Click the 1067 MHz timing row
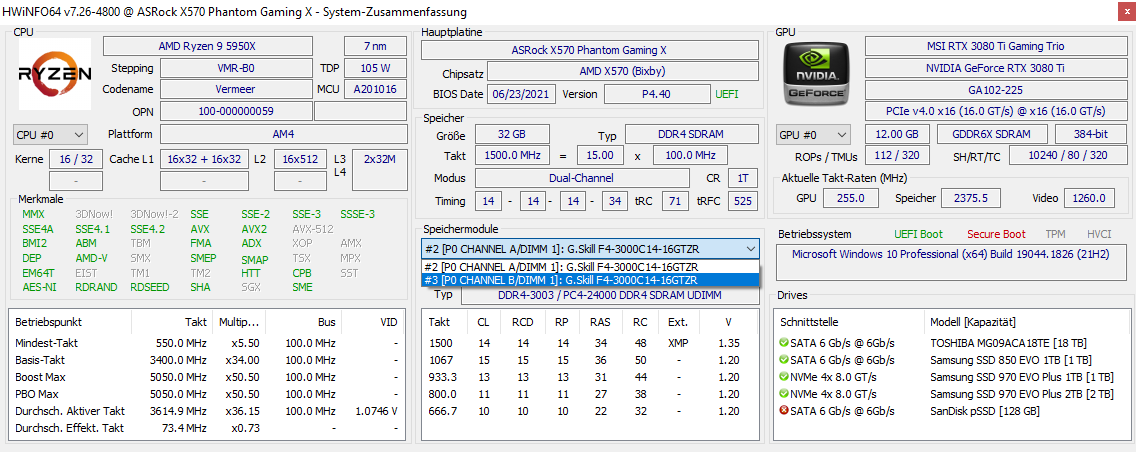The image size is (1136, 452). coord(590,359)
